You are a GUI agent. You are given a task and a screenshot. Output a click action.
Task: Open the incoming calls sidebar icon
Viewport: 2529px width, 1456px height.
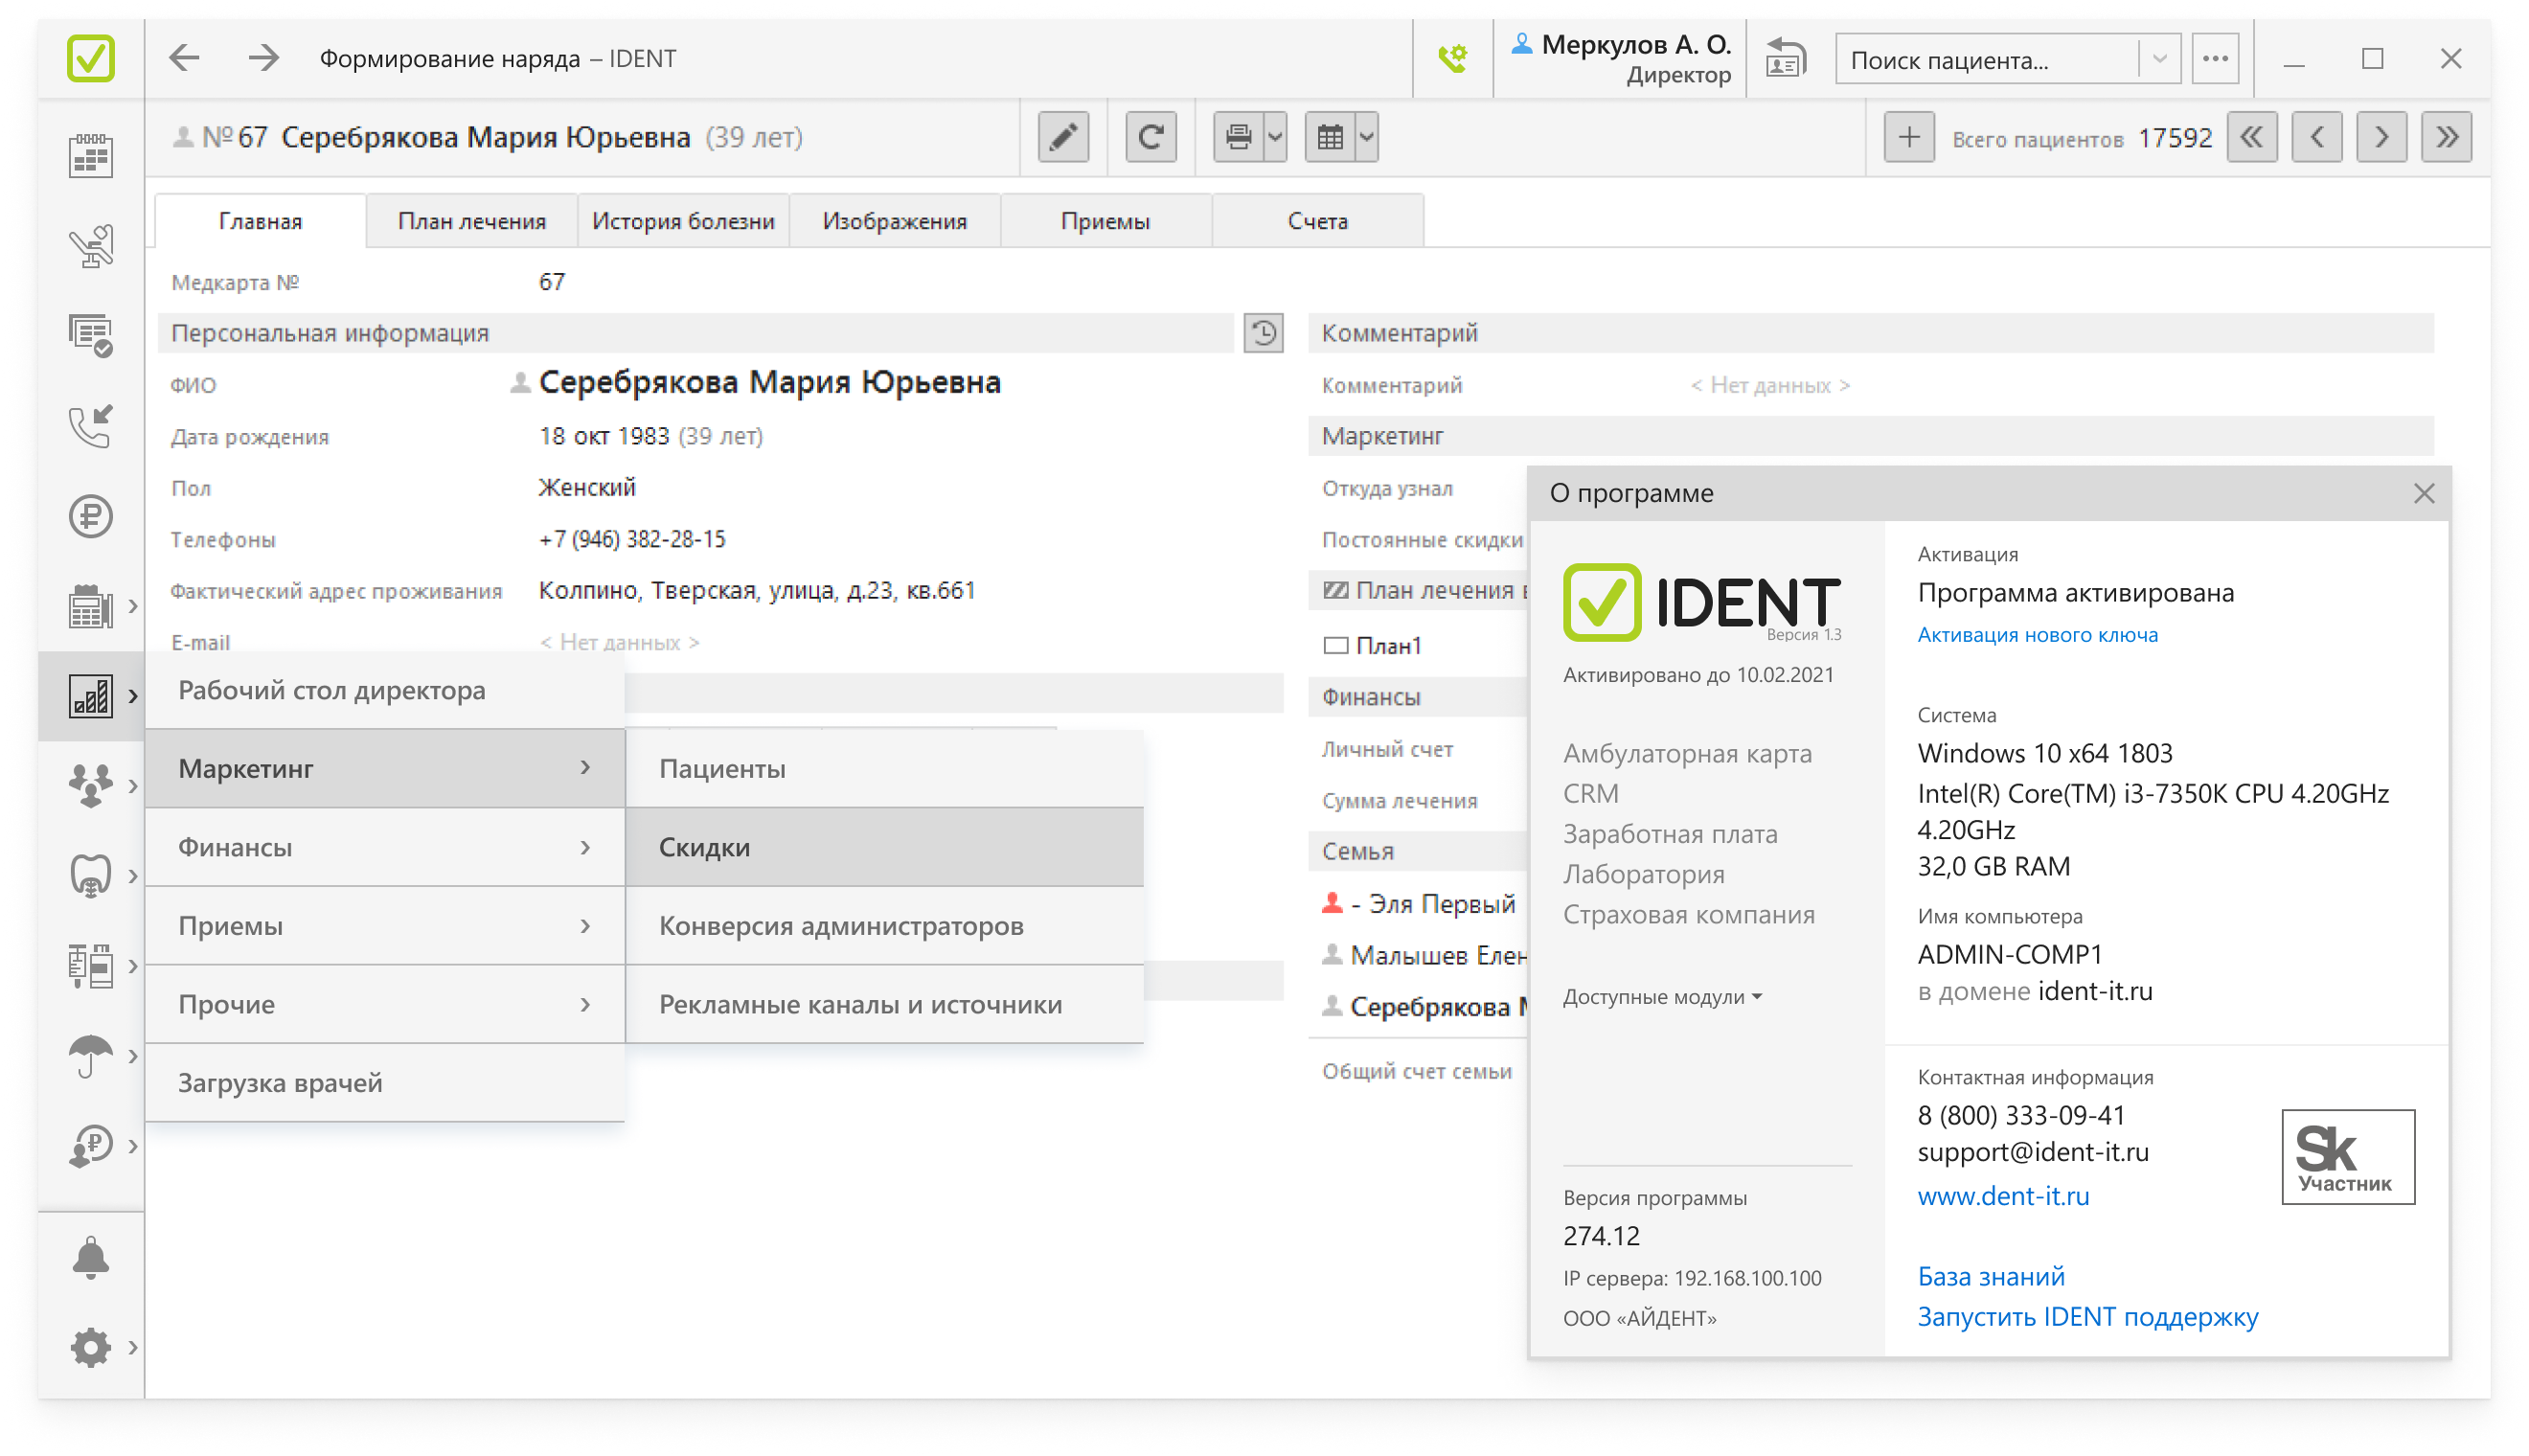tap(90, 427)
